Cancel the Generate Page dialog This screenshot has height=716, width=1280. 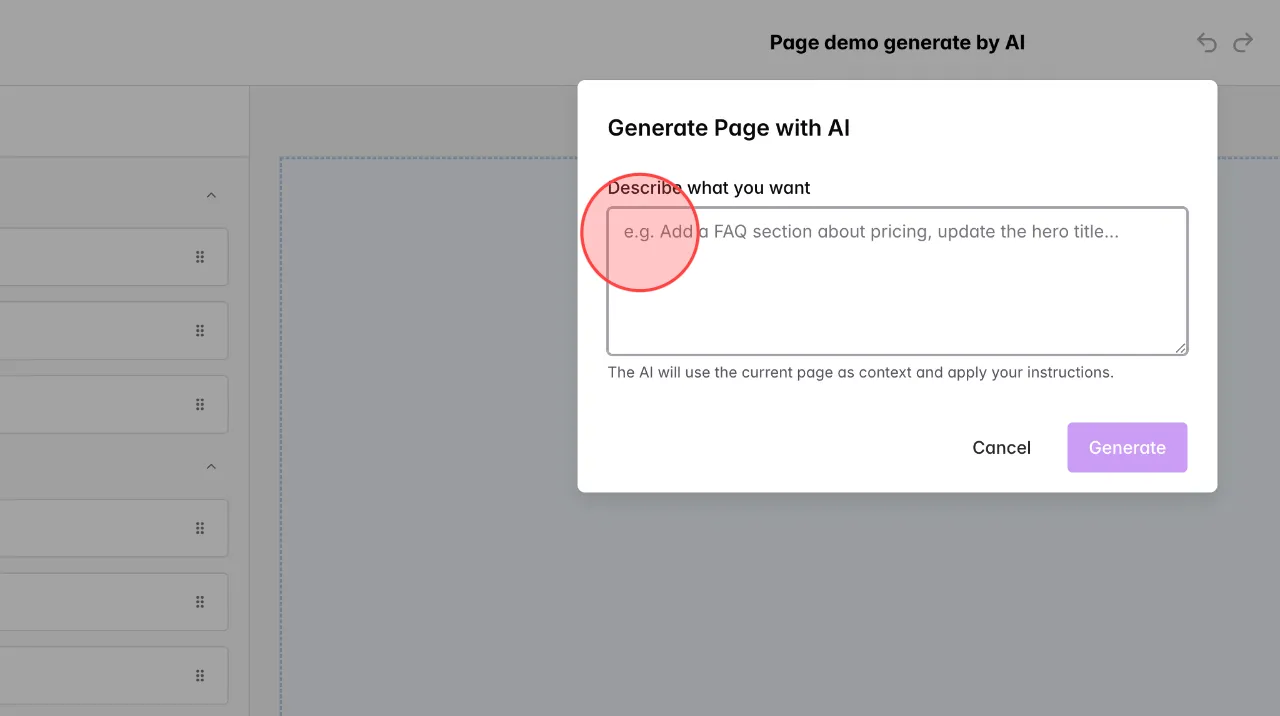tap(1001, 447)
